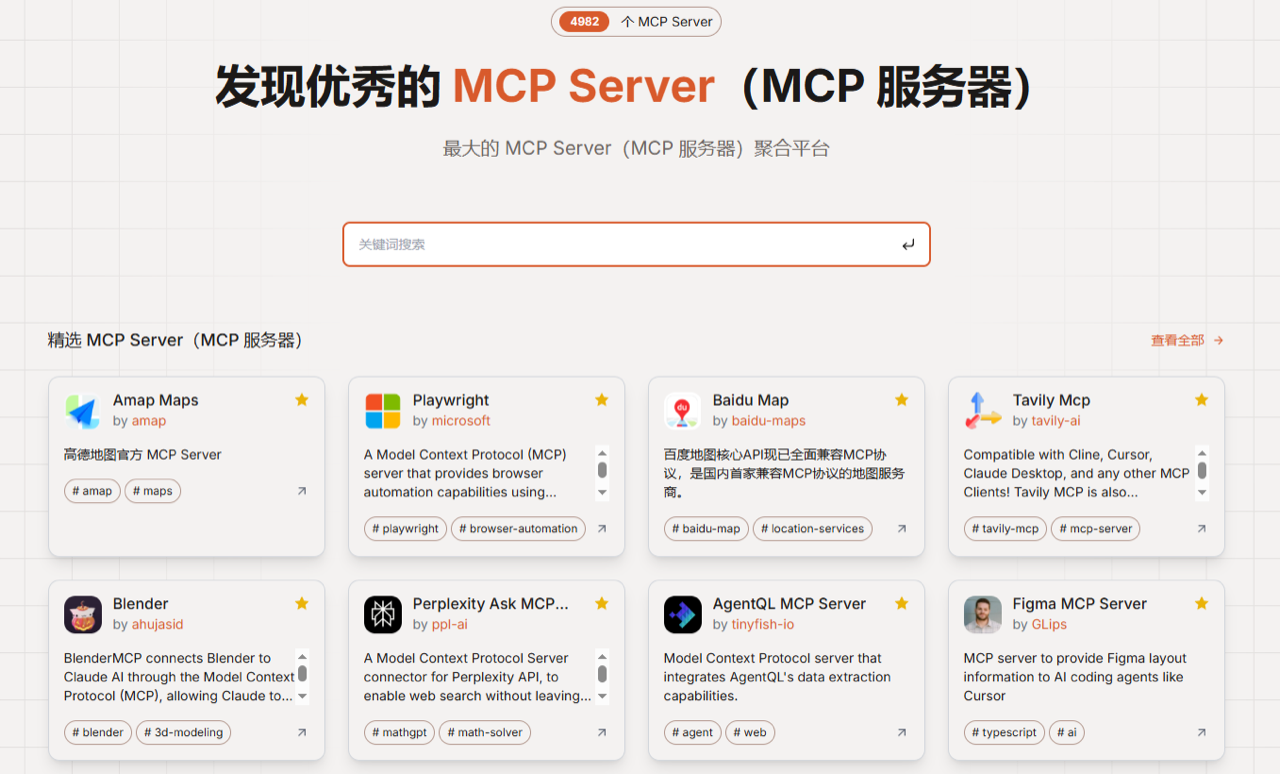Select the # blender tag
The width and height of the screenshot is (1280, 774).
pyautogui.click(x=98, y=733)
